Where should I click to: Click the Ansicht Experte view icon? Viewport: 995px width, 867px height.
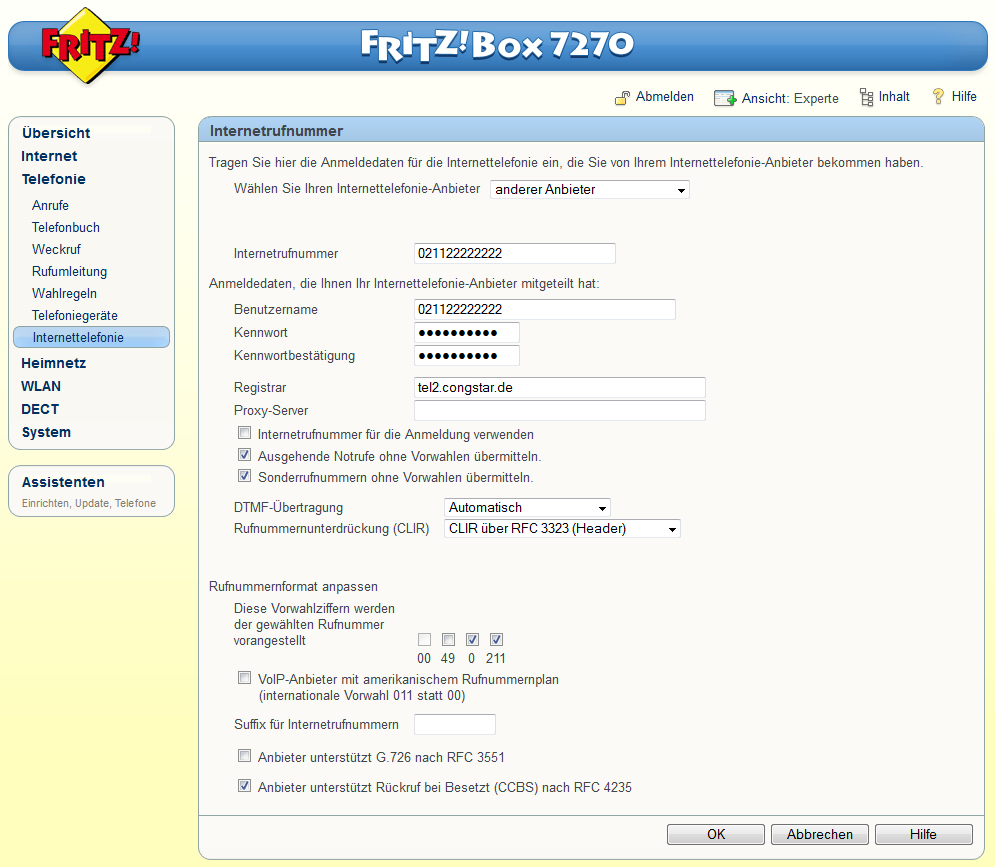[x=725, y=98]
